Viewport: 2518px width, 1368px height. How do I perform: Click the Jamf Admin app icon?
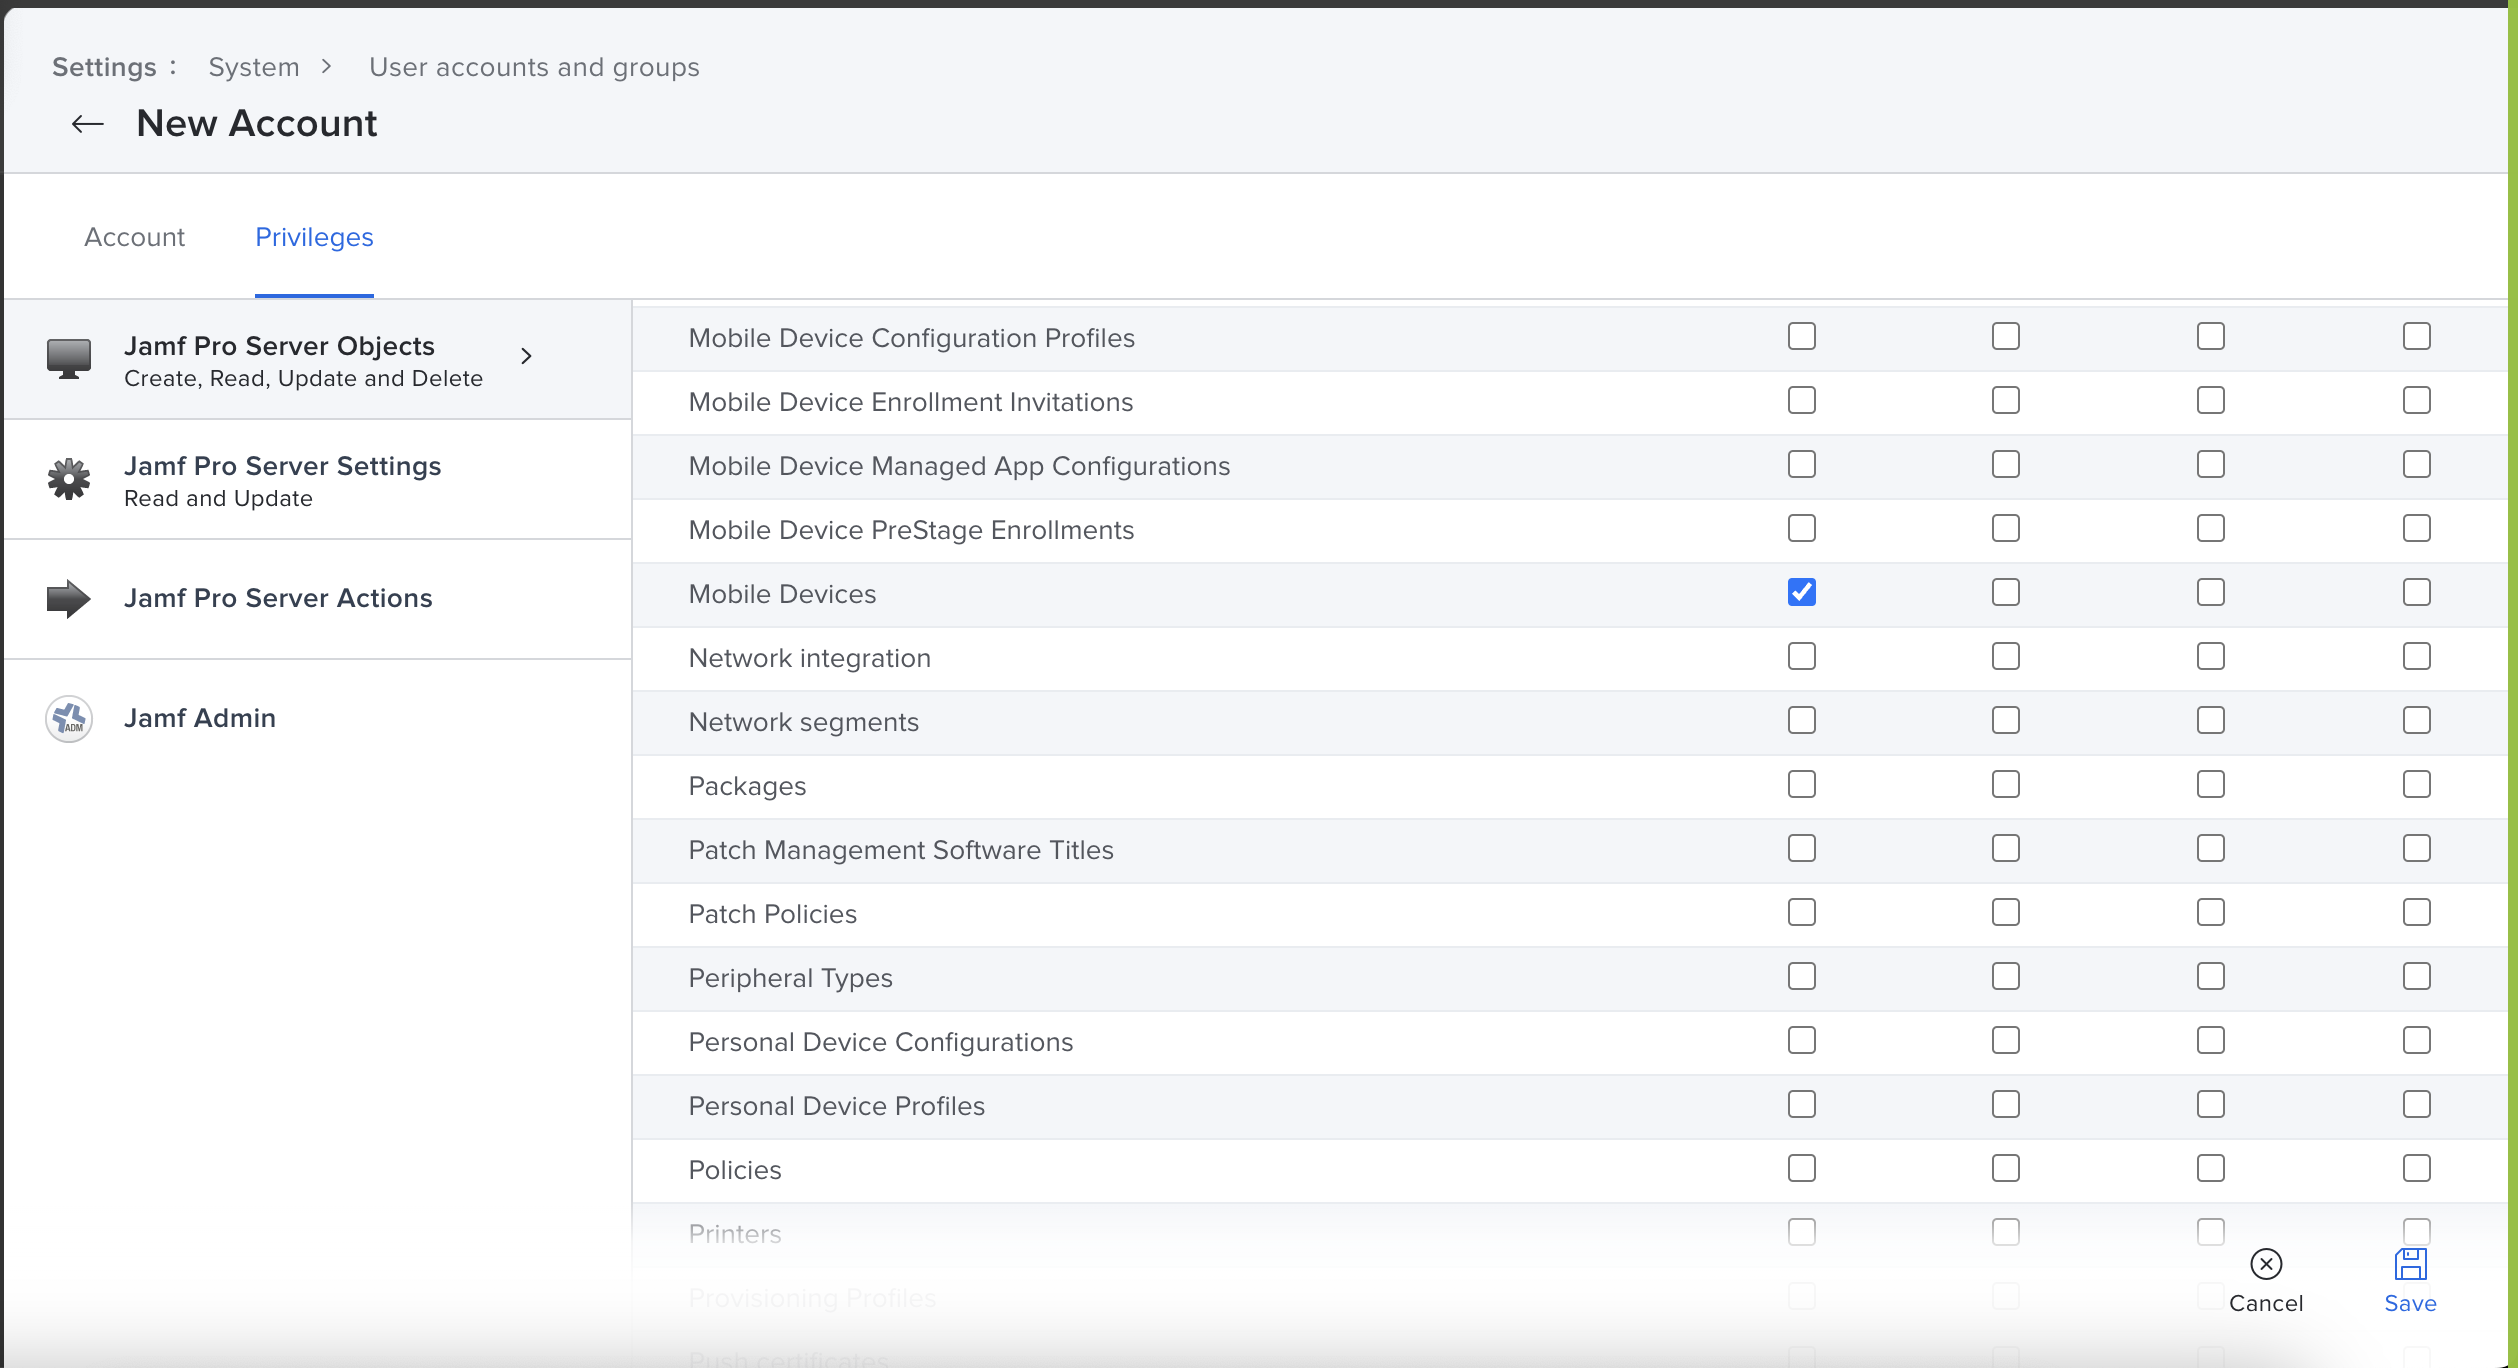(69, 719)
